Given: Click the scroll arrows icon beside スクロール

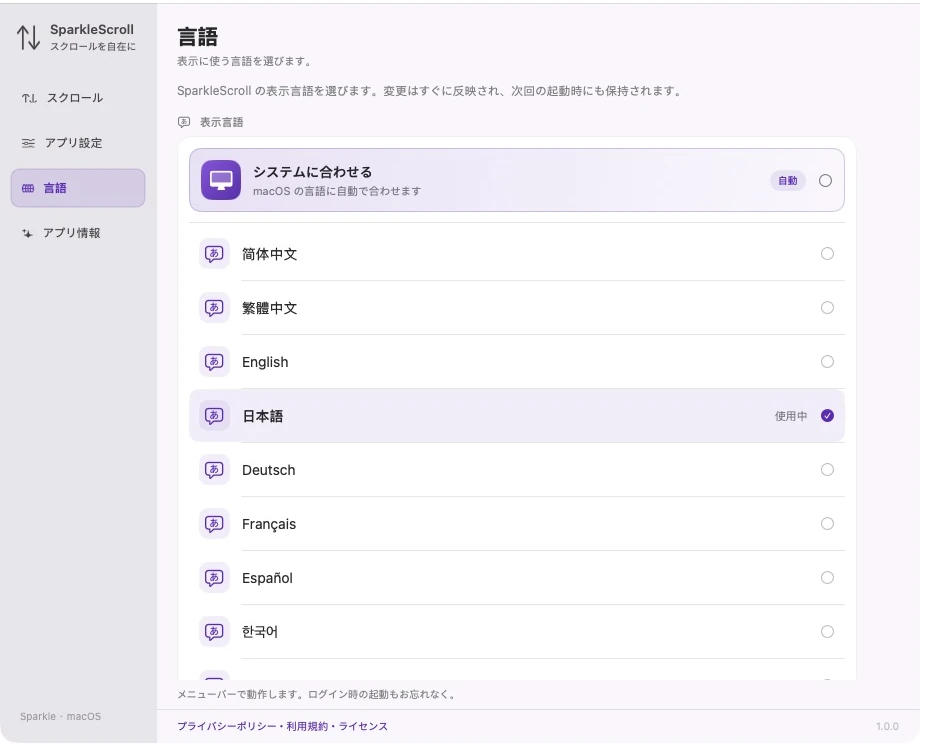Looking at the screenshot, I should click(29, 98).
